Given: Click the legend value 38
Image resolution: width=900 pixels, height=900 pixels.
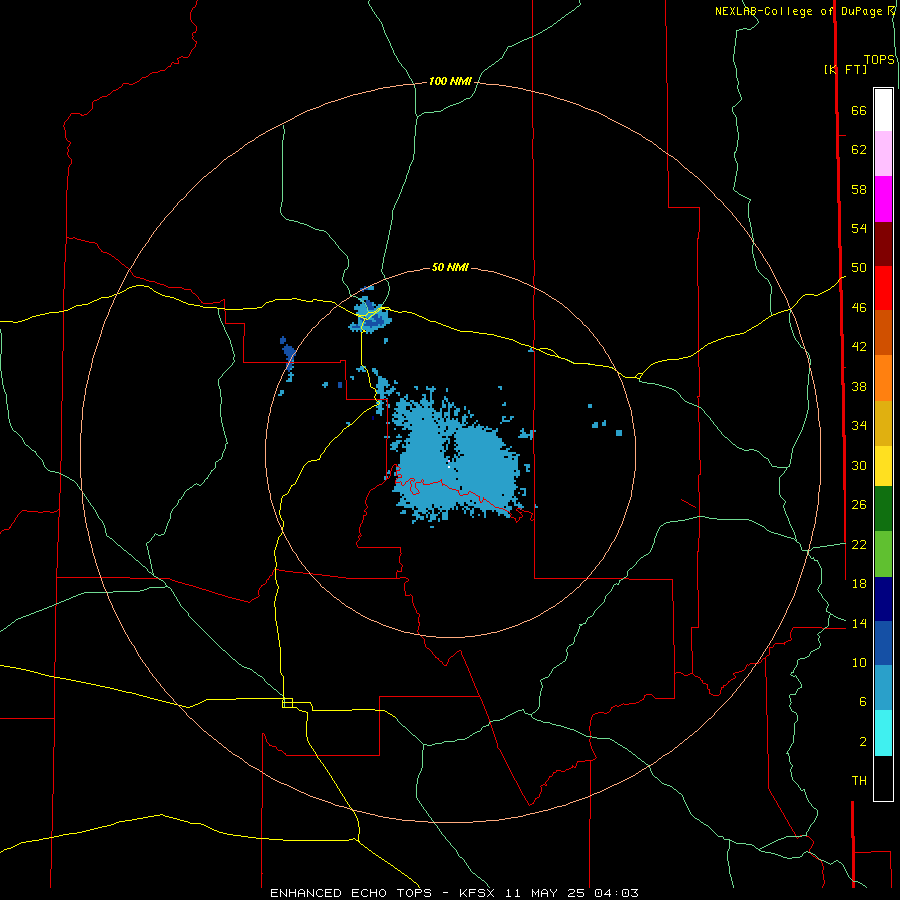Looking at the screenshot, I should coord(859,386).
